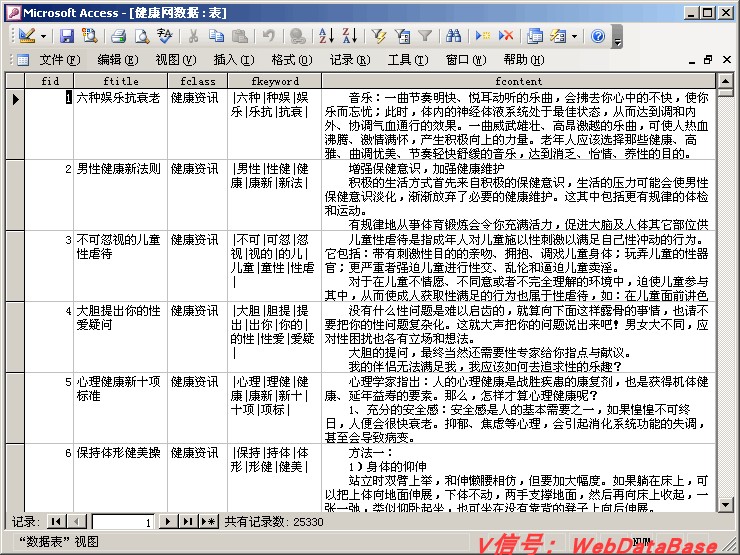Switch to design view with the View icon
This screenshot has width=740, height=555.
[27, 36]
